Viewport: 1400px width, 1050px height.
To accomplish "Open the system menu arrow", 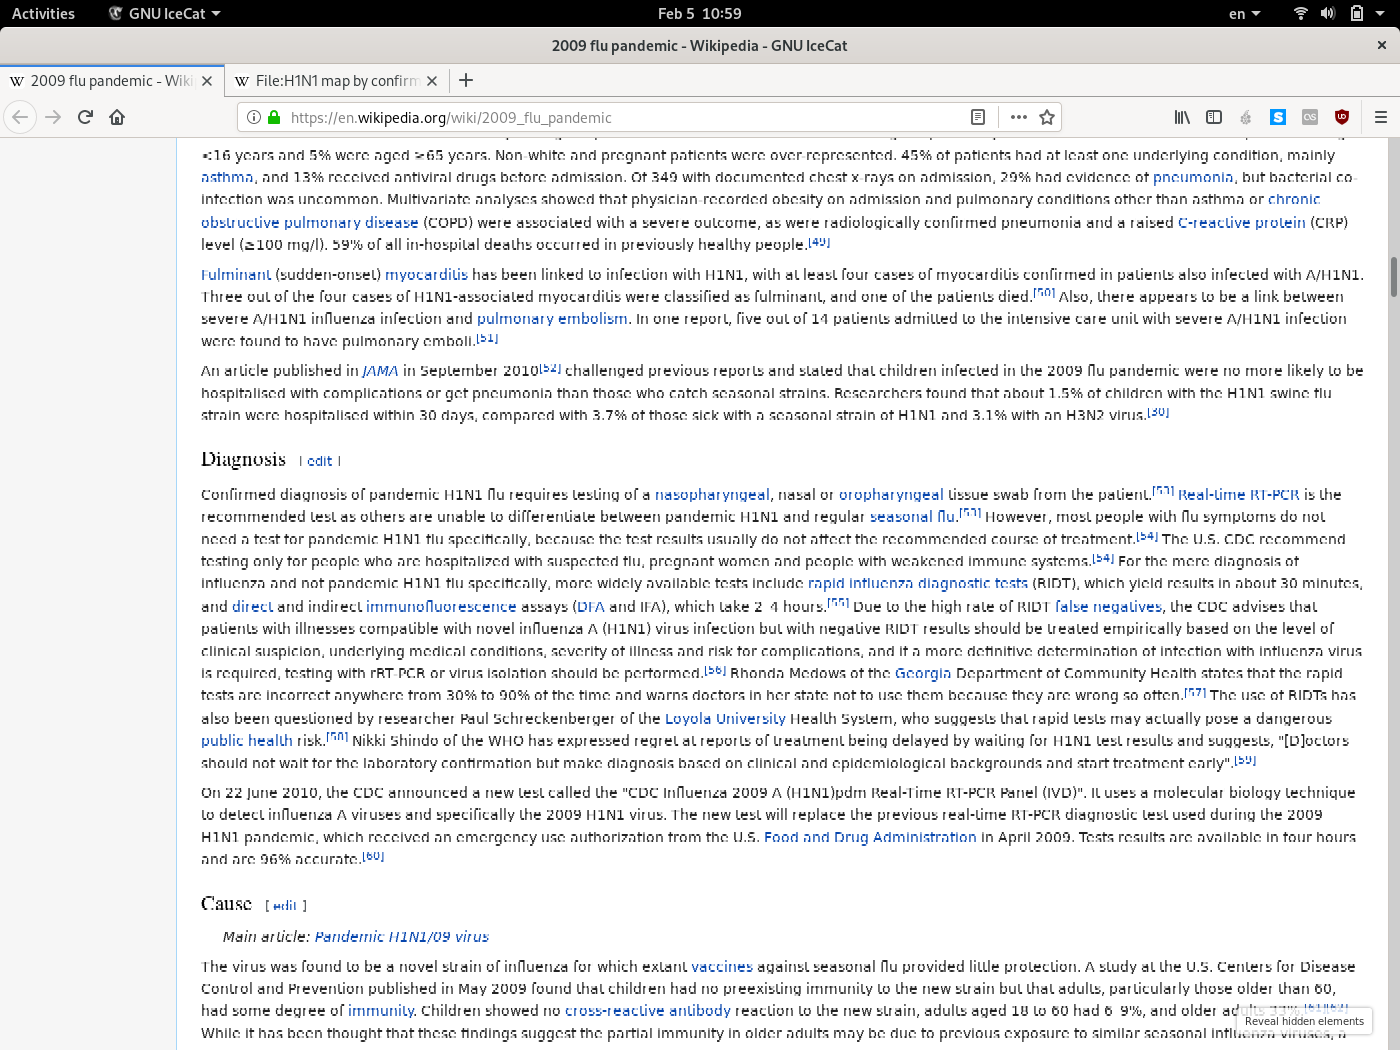I will (x=1380, y=13).
